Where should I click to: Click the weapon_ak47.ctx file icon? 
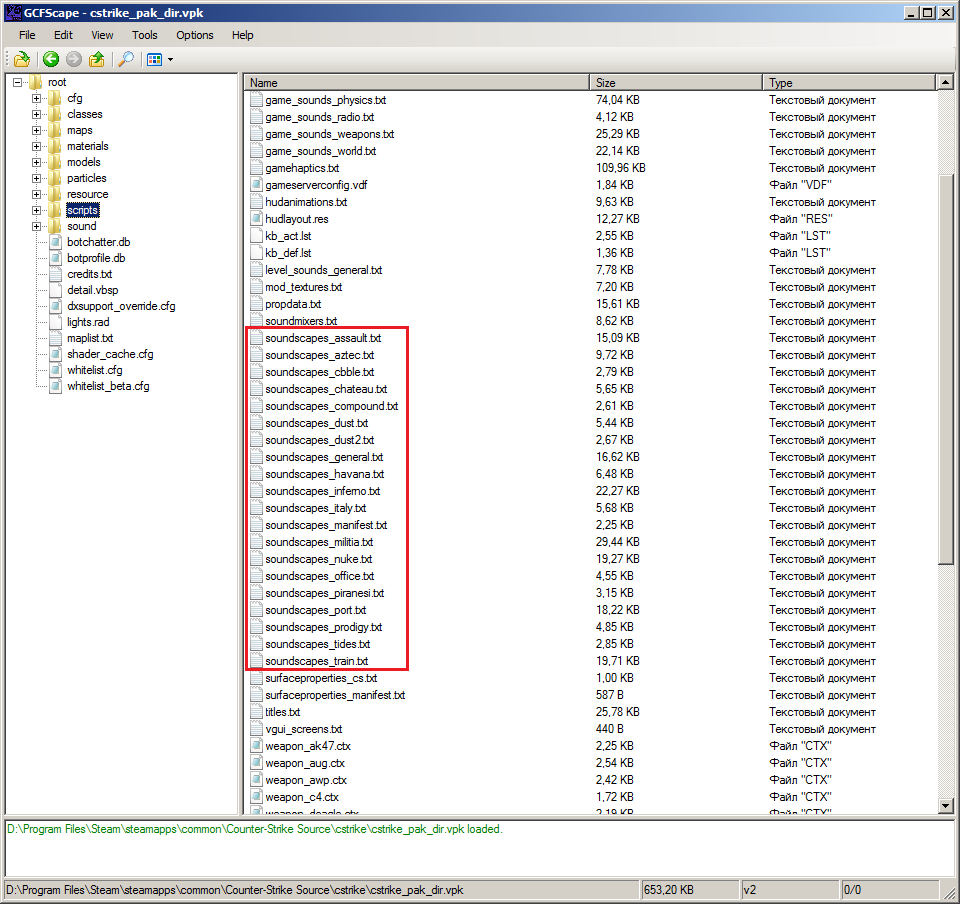point(257,746)
